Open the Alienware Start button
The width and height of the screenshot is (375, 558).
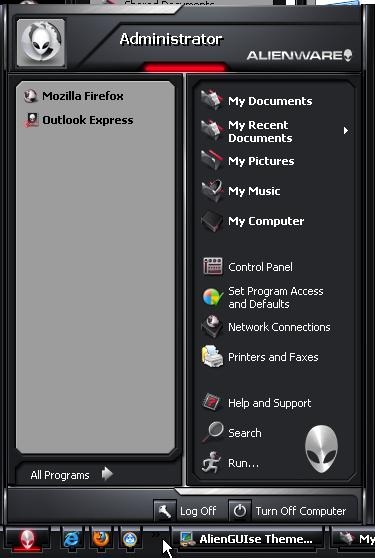[x=27, y=539]
